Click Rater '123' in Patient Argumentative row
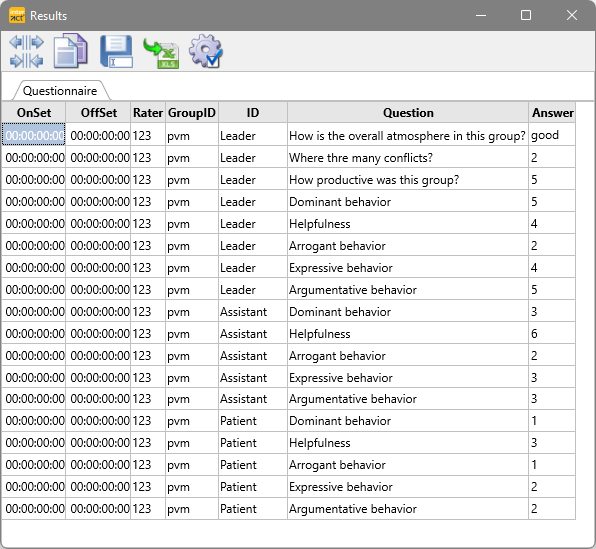Screen dimensions: 596x549 [x=148, y=509]
